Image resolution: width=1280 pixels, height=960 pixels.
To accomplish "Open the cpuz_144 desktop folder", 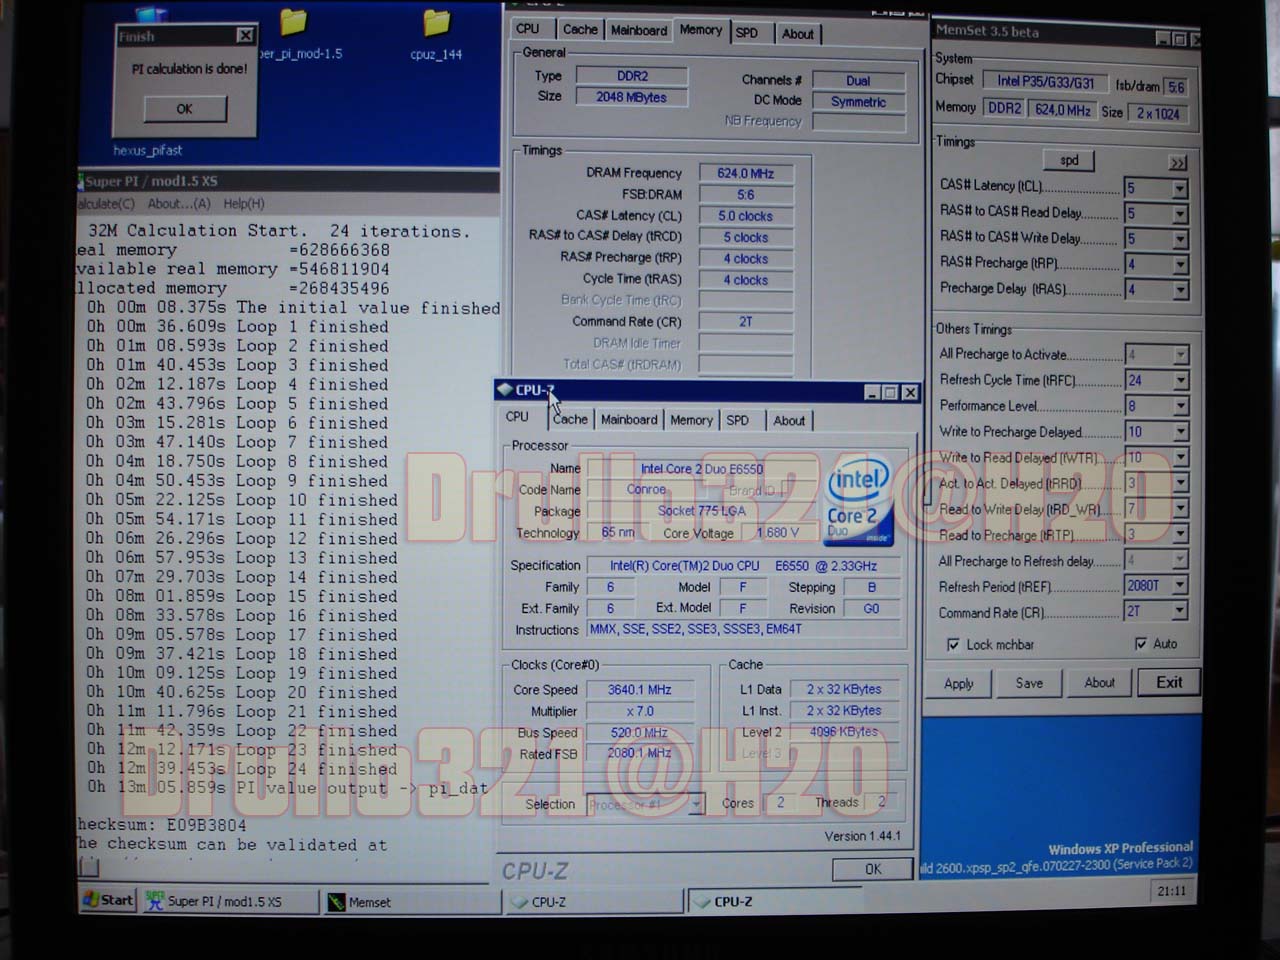I will coord(437,35).
